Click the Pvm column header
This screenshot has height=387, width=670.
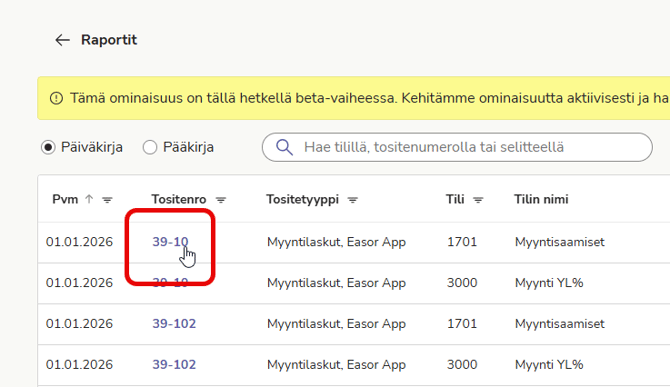click(x=65, y=199)
